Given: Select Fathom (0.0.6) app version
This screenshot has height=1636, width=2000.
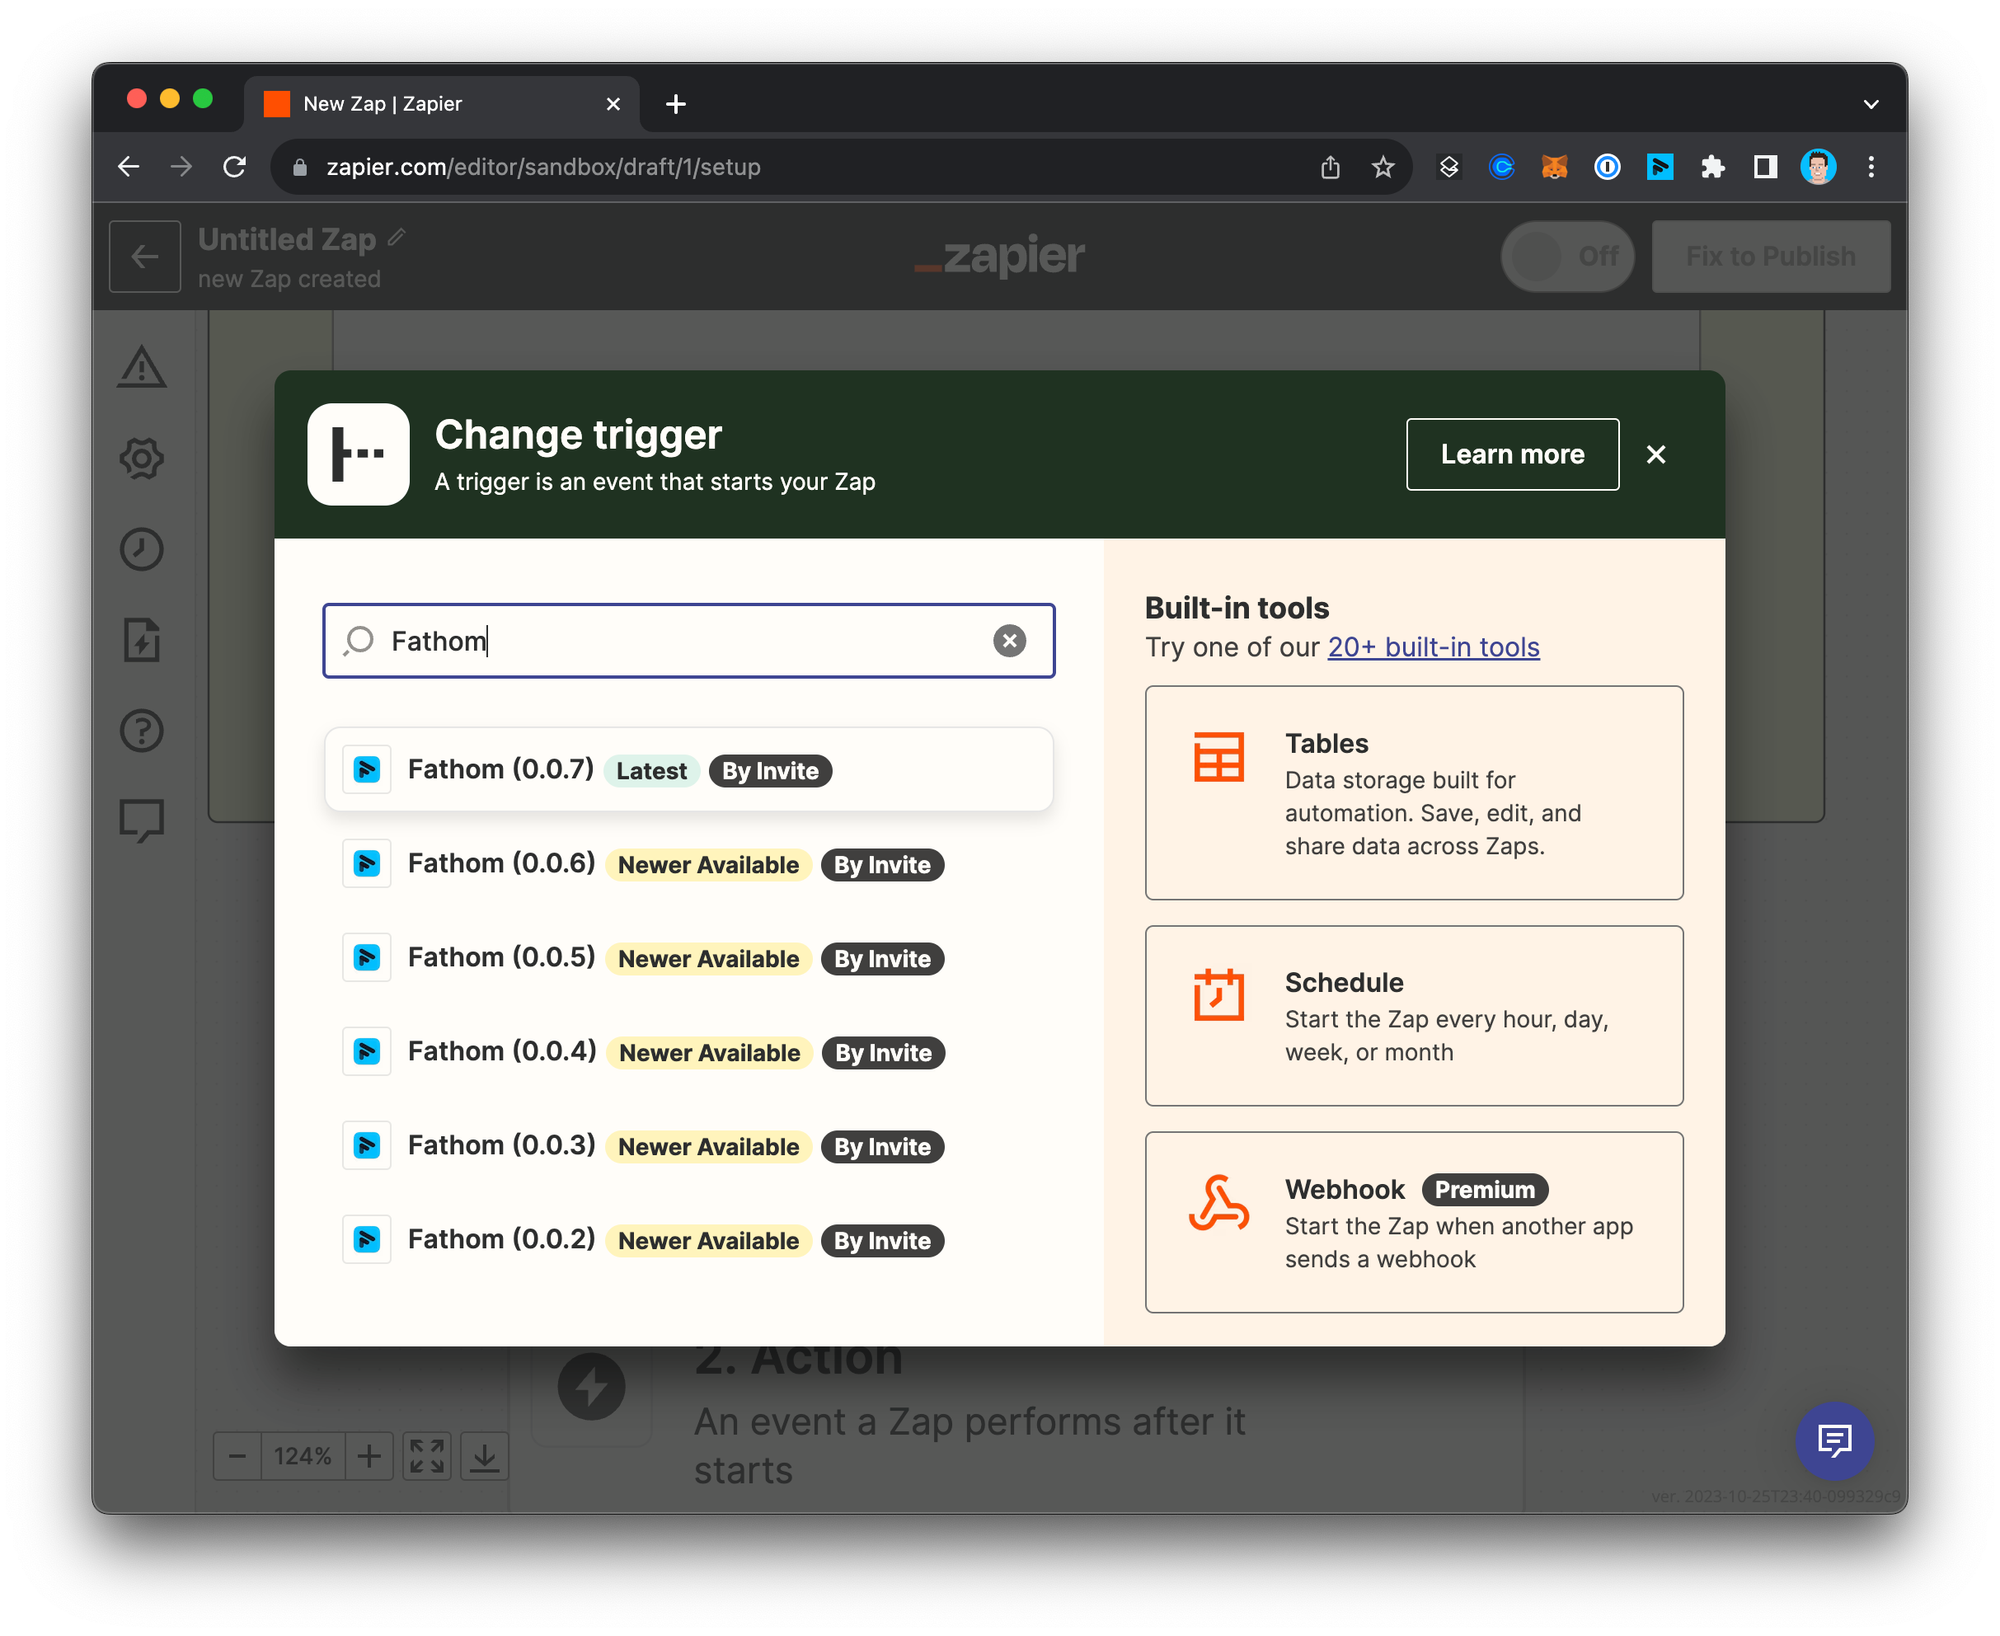Looking at the screenshot, I should coord(688,864).
